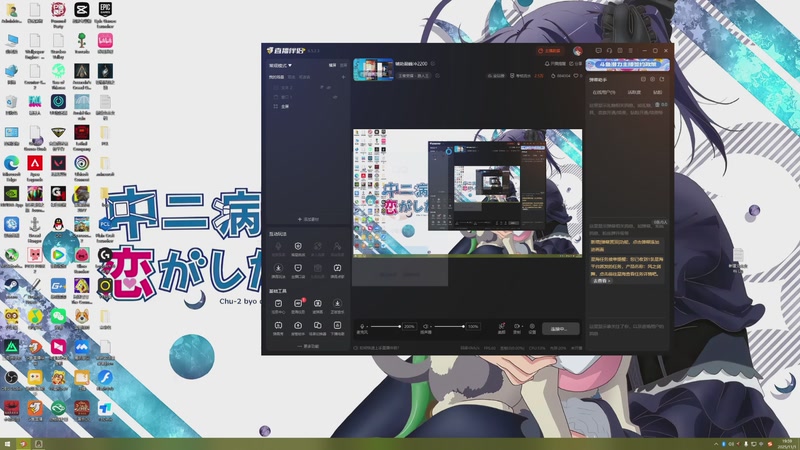Image resolution: width=800 pixels, height=450 pixels.
Task: Adjust the microphone volume slider
Action: tap(385, 327)
